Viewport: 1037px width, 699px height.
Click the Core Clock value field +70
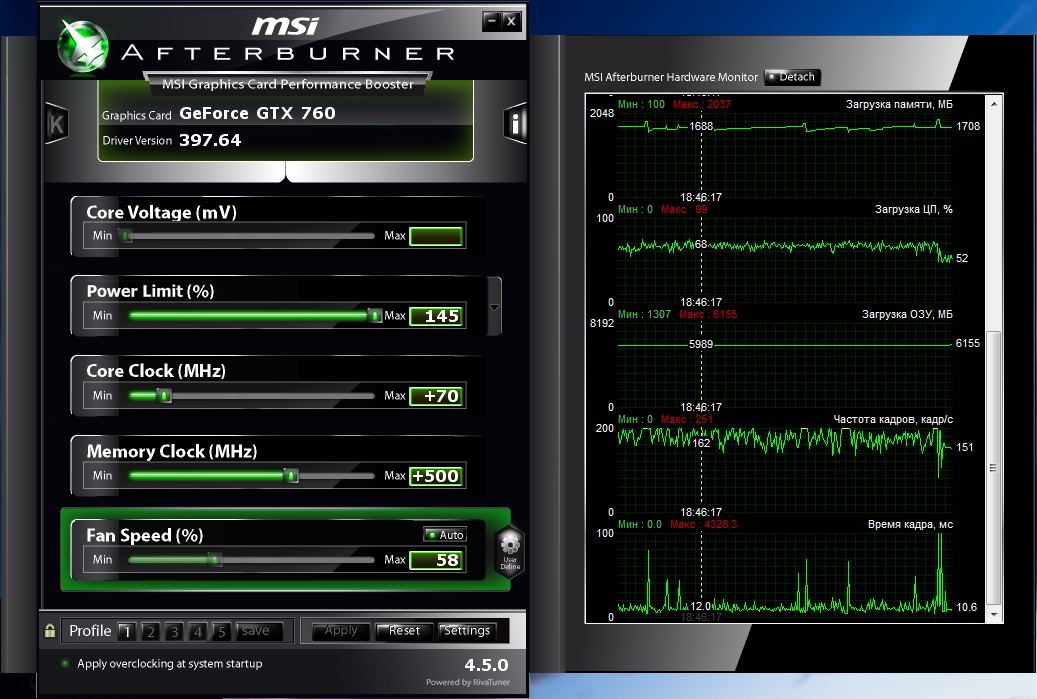pyautogui.click(x=436, y=396)
